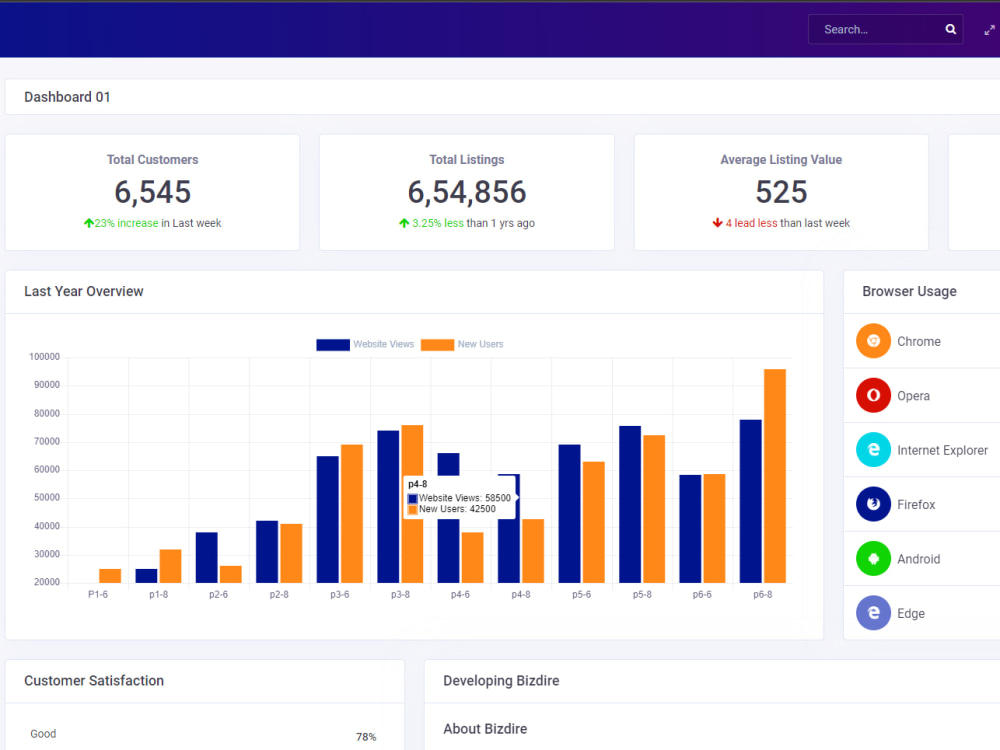
Task: Click the red down arrow under Average Listing Value
Action: 717,223
